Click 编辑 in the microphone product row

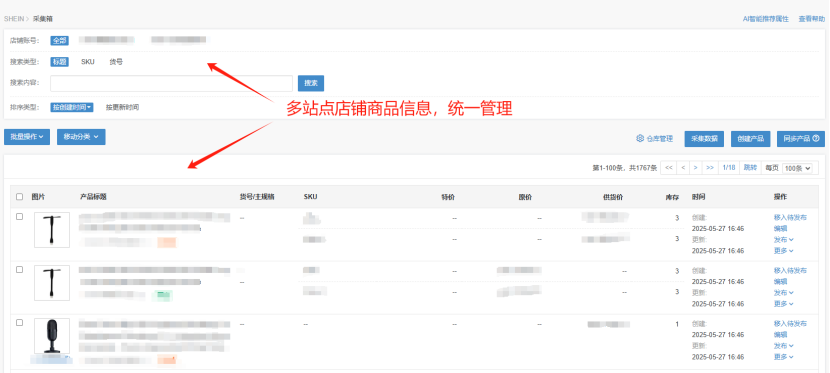[x=780, y=334]
